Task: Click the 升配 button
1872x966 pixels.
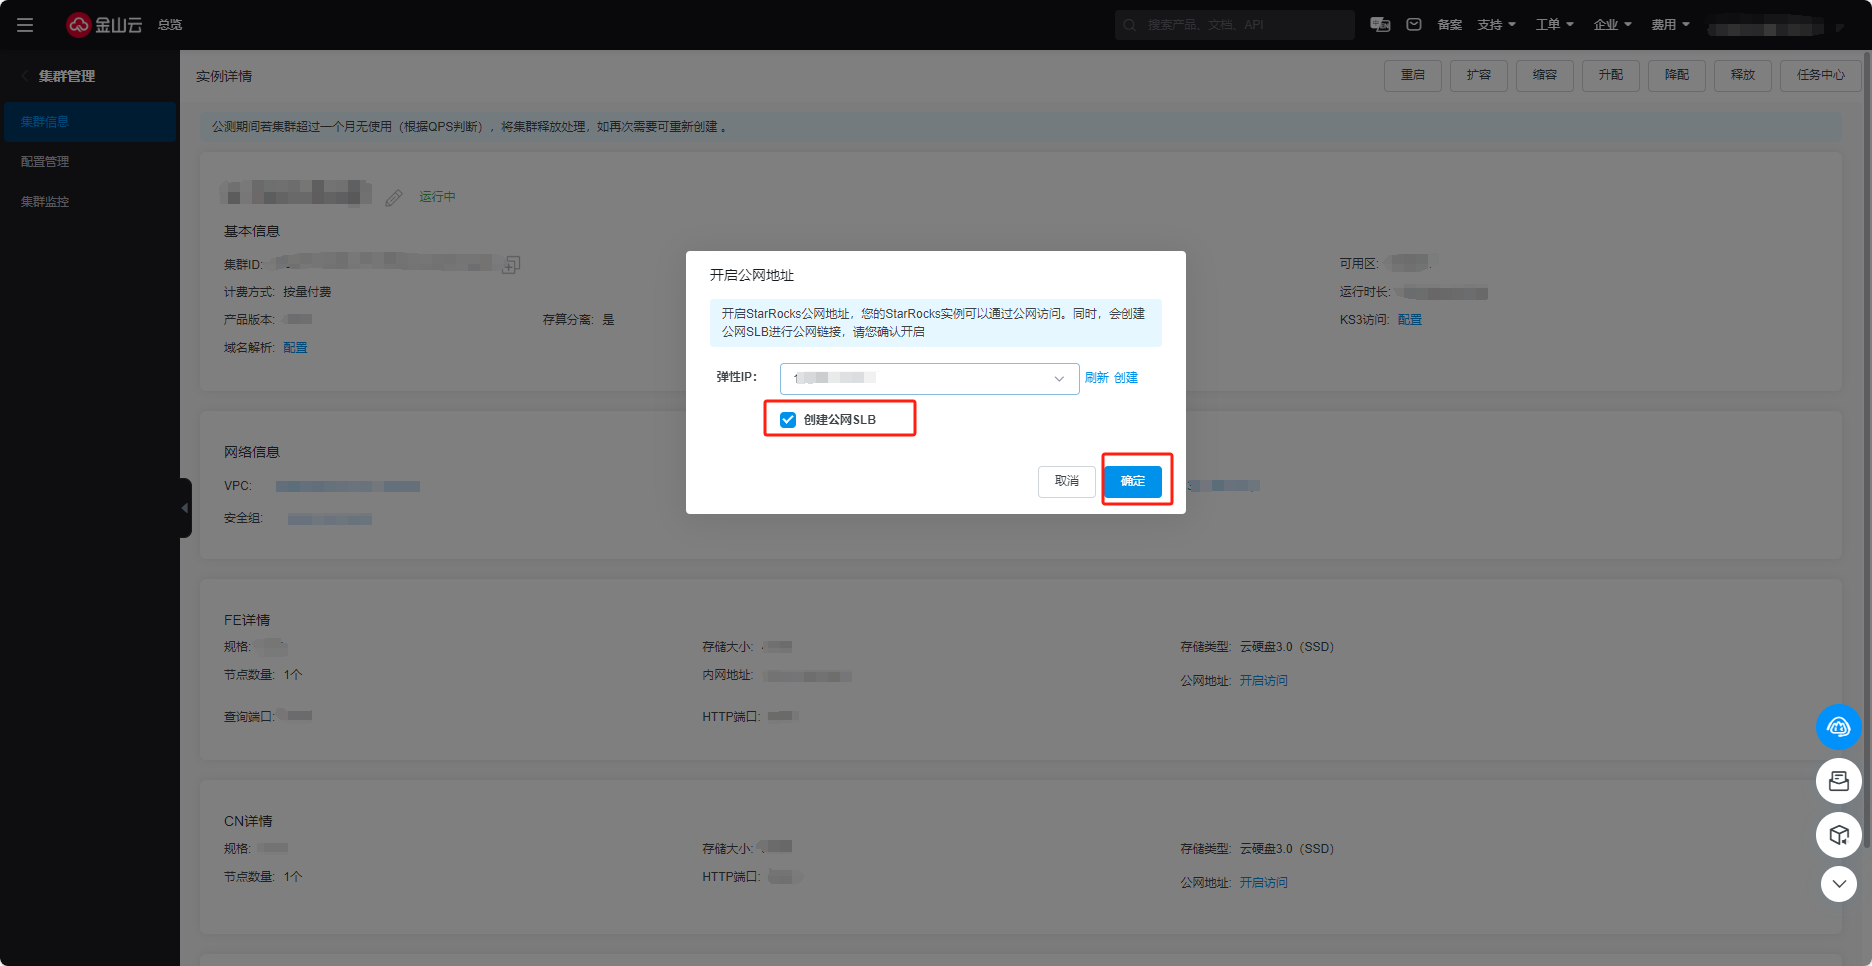Action: (x=1611, y=75)
